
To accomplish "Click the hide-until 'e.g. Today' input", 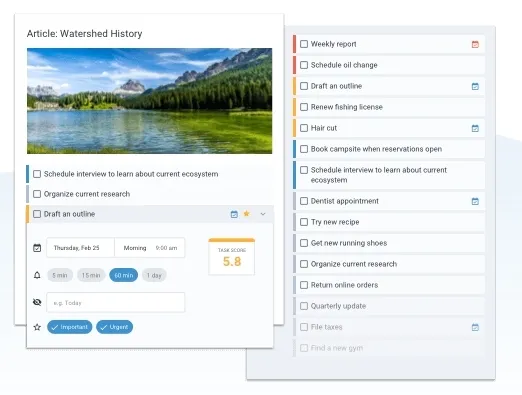I will (116, 303).
